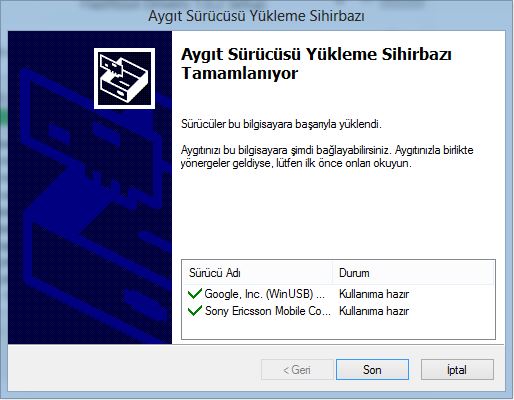Click green checkmark next to Sony Ericsson
The width and height of the screenshot is (514, 400).
[x=195, y=311]
